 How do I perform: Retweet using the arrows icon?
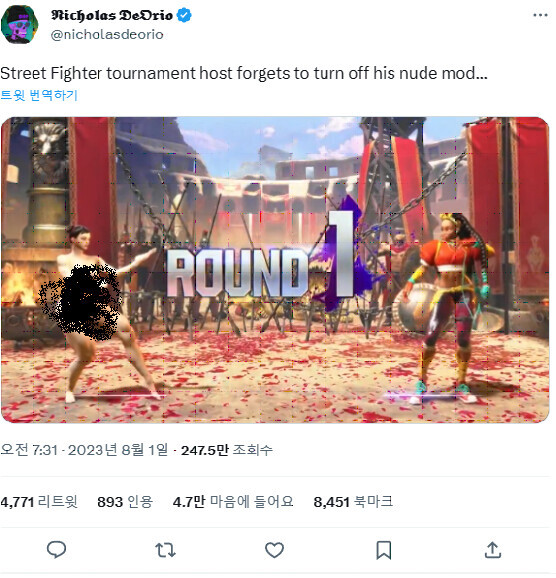[166, 550]
